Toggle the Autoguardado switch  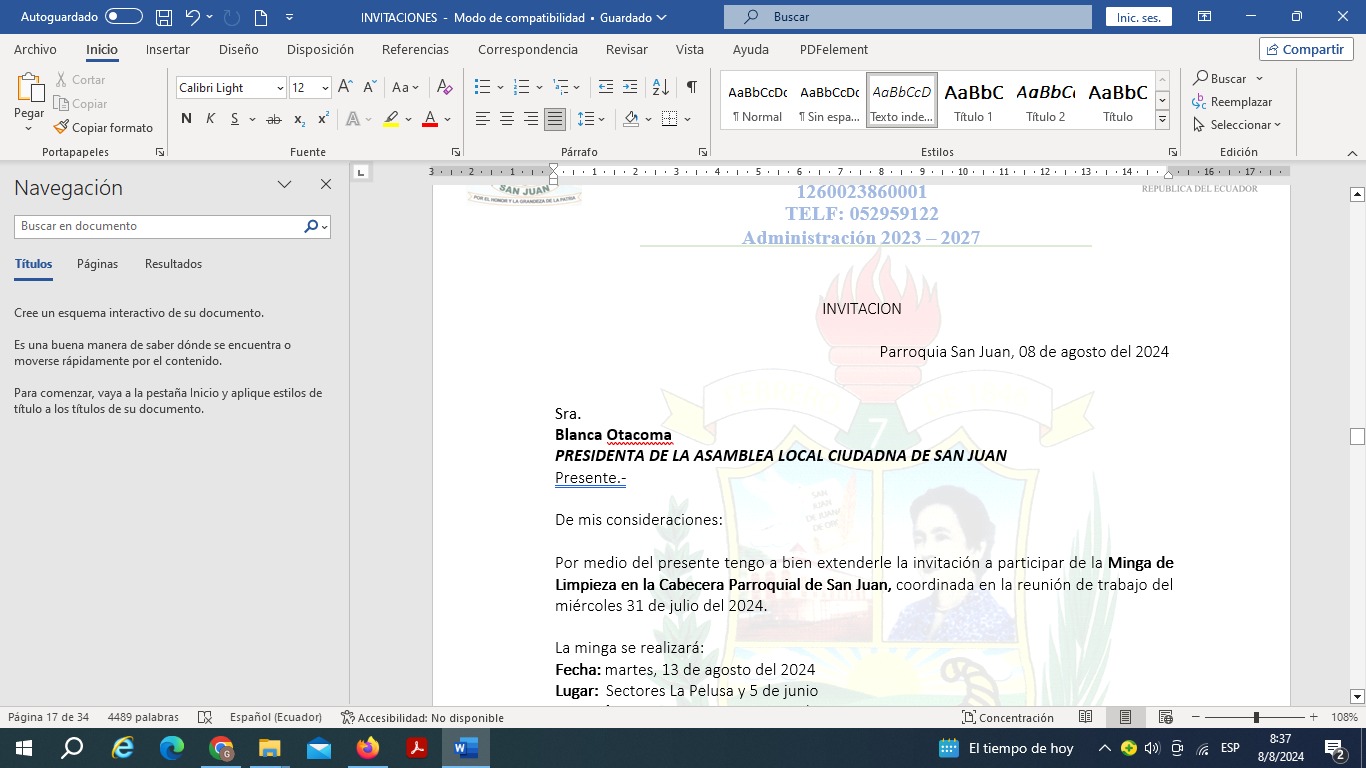coord(124,17)
